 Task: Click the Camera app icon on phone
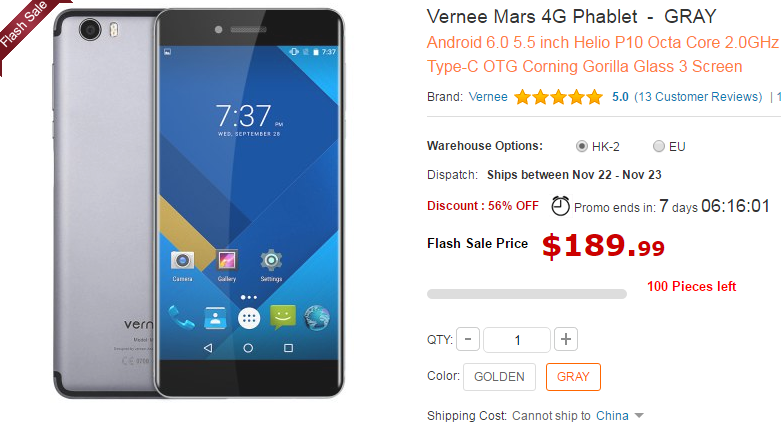click(x=182, y=261)
